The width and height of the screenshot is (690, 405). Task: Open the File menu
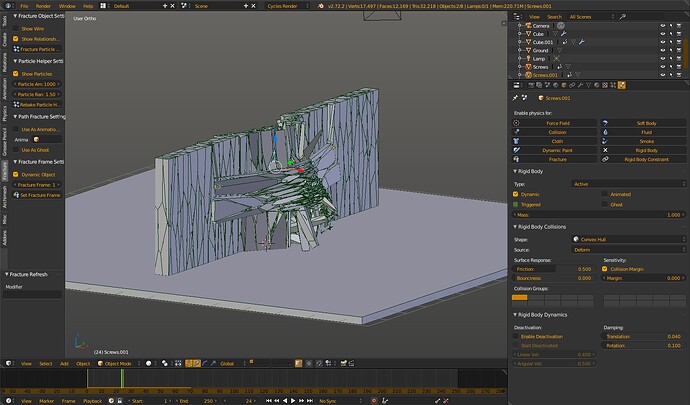click(24, 6)
